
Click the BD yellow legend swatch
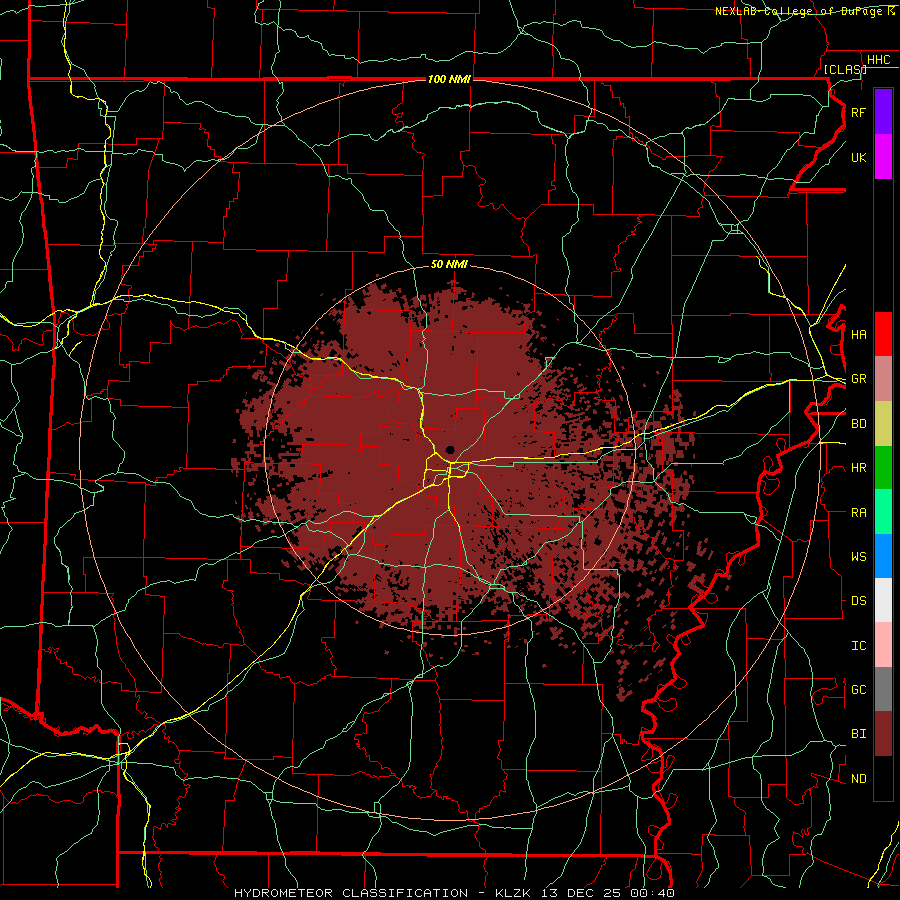tap(883, 424)
